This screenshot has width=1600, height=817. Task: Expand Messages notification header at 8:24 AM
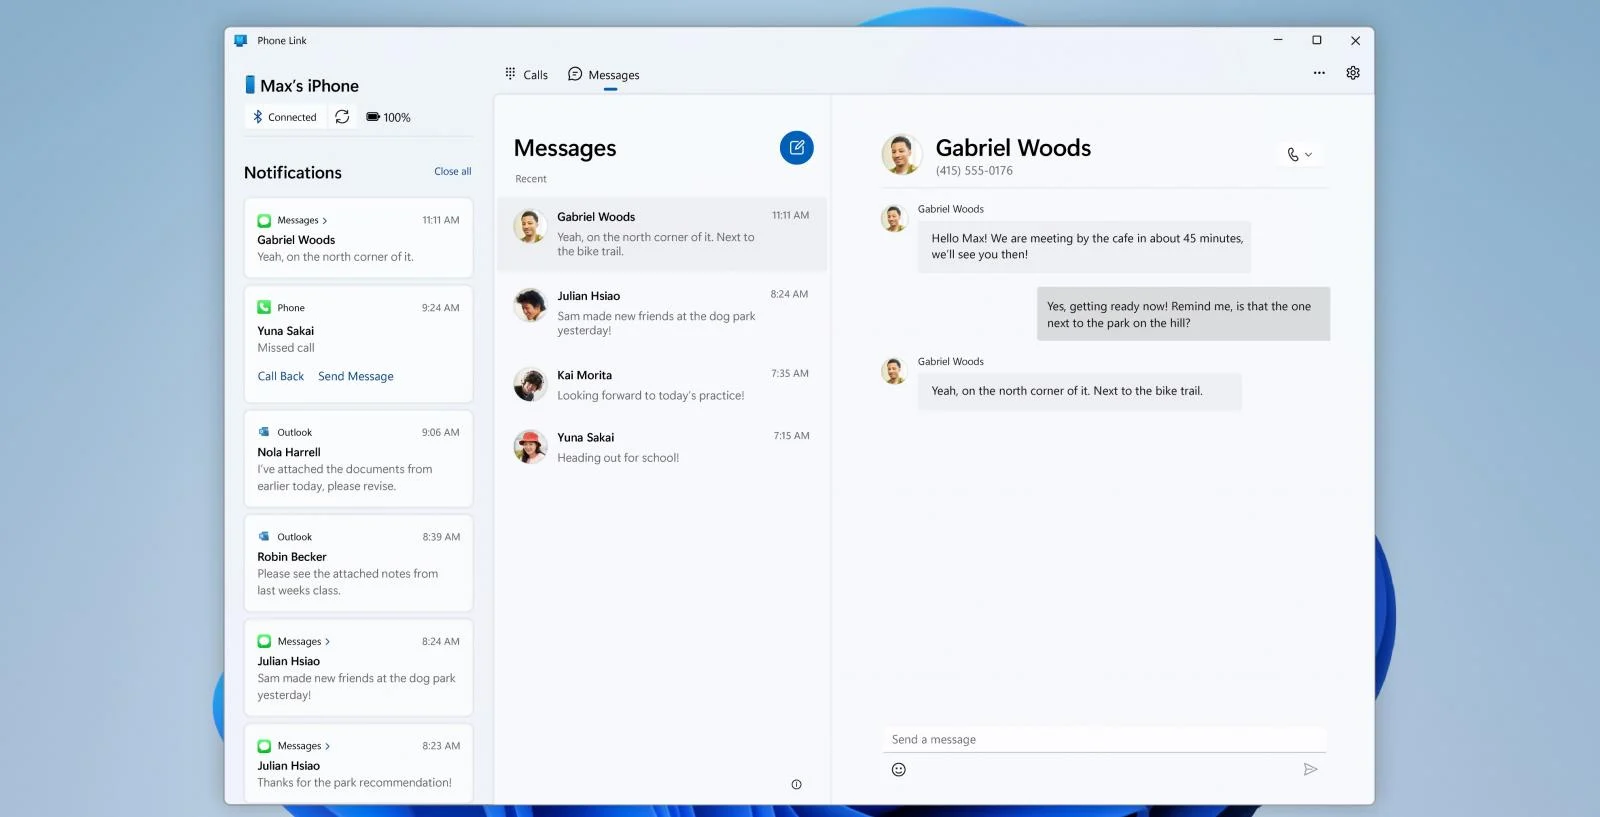302,641
